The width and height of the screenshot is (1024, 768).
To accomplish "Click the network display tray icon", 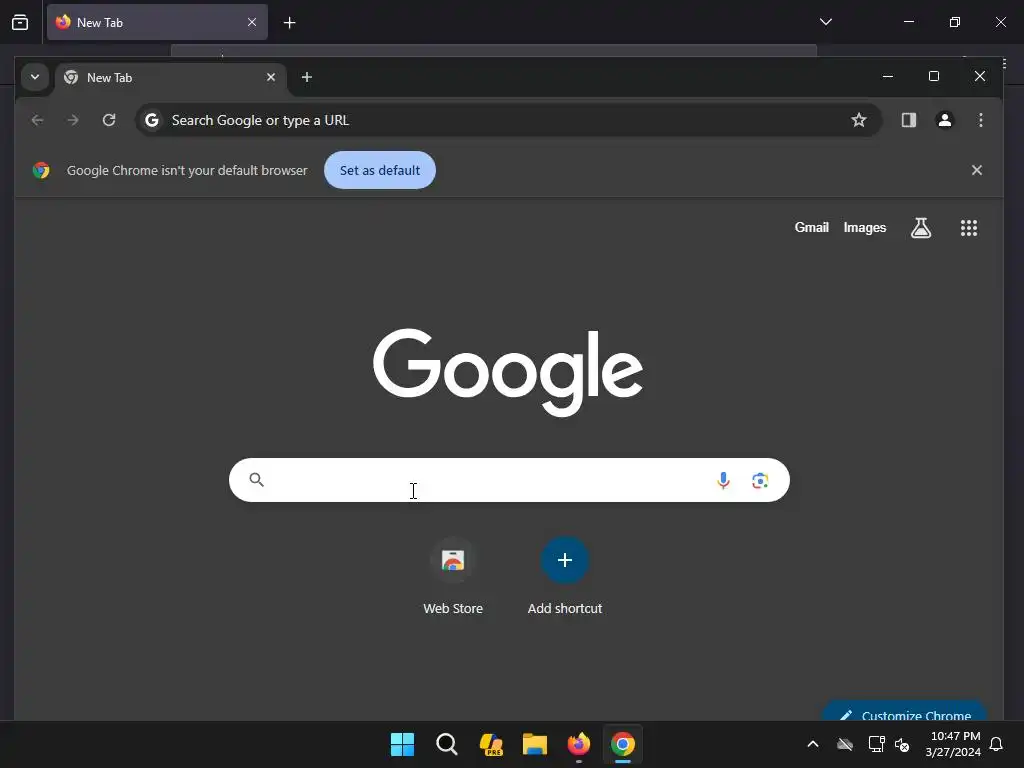I will point(876,744).
